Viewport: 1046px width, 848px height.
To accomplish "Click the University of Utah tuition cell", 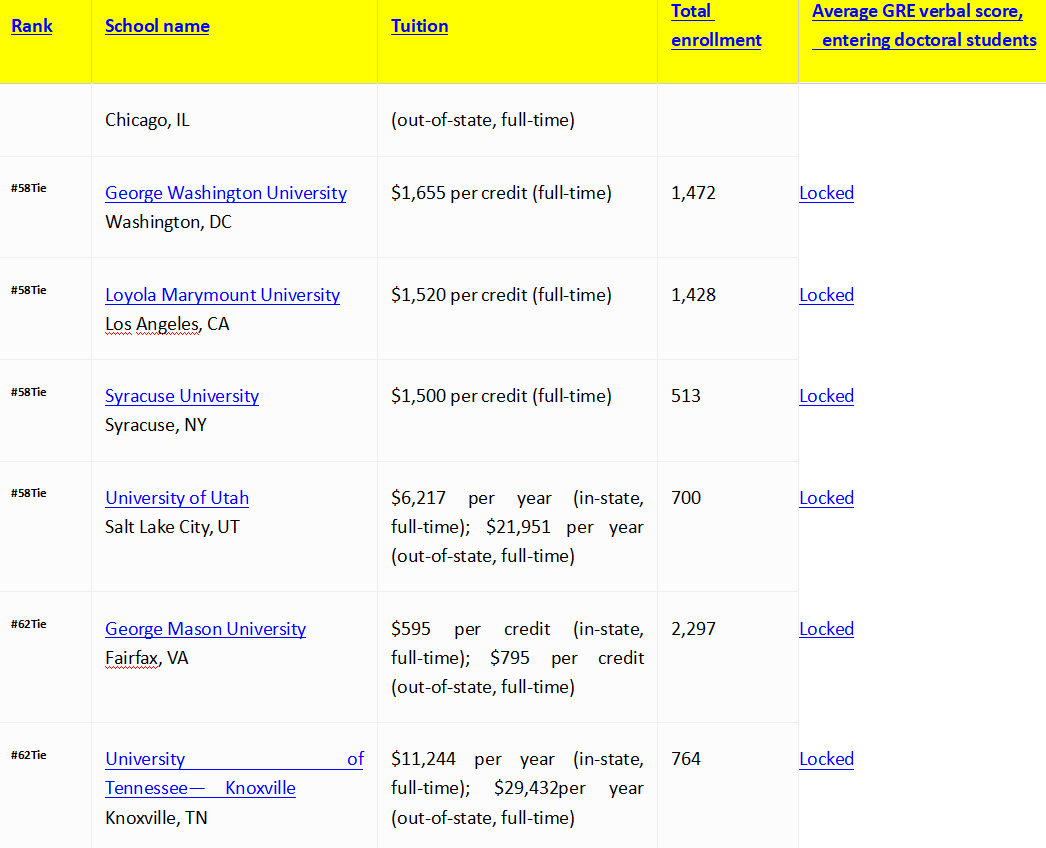I will pos(517,527).
